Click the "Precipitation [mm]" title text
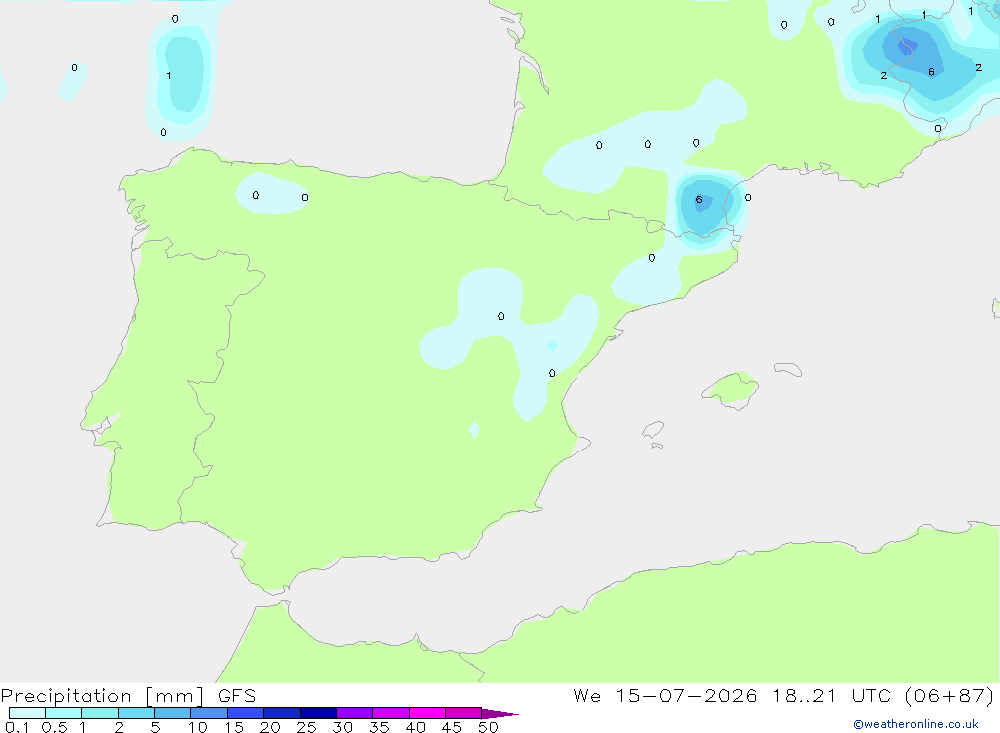 tap(102, 696)
